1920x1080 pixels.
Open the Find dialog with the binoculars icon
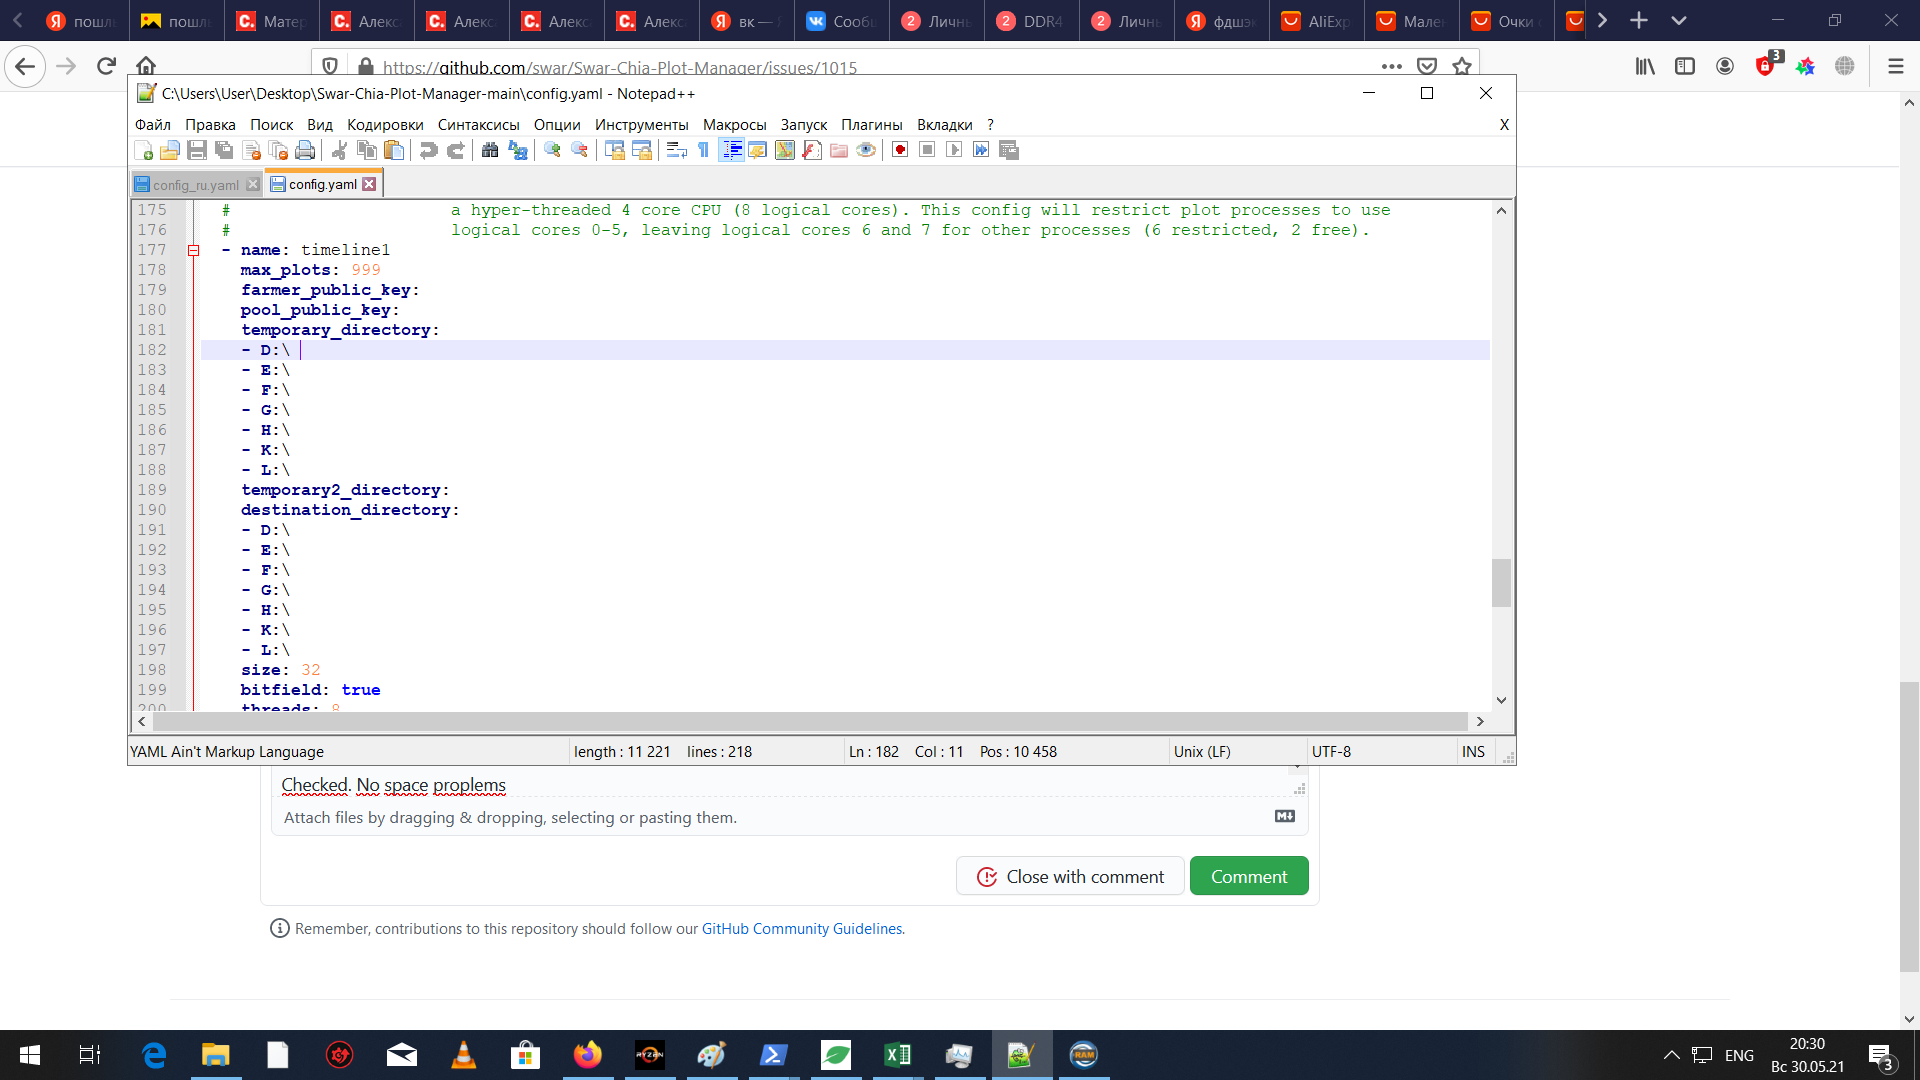tap(490, 150)
